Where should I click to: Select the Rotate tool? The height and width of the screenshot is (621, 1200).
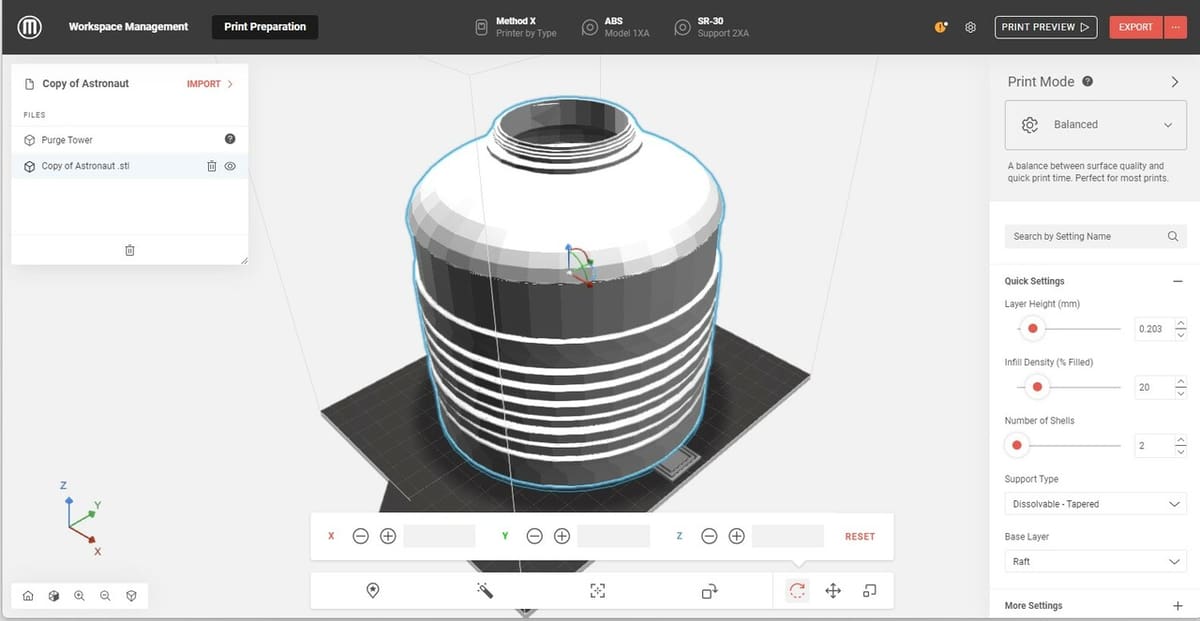(x=797, y=591)
